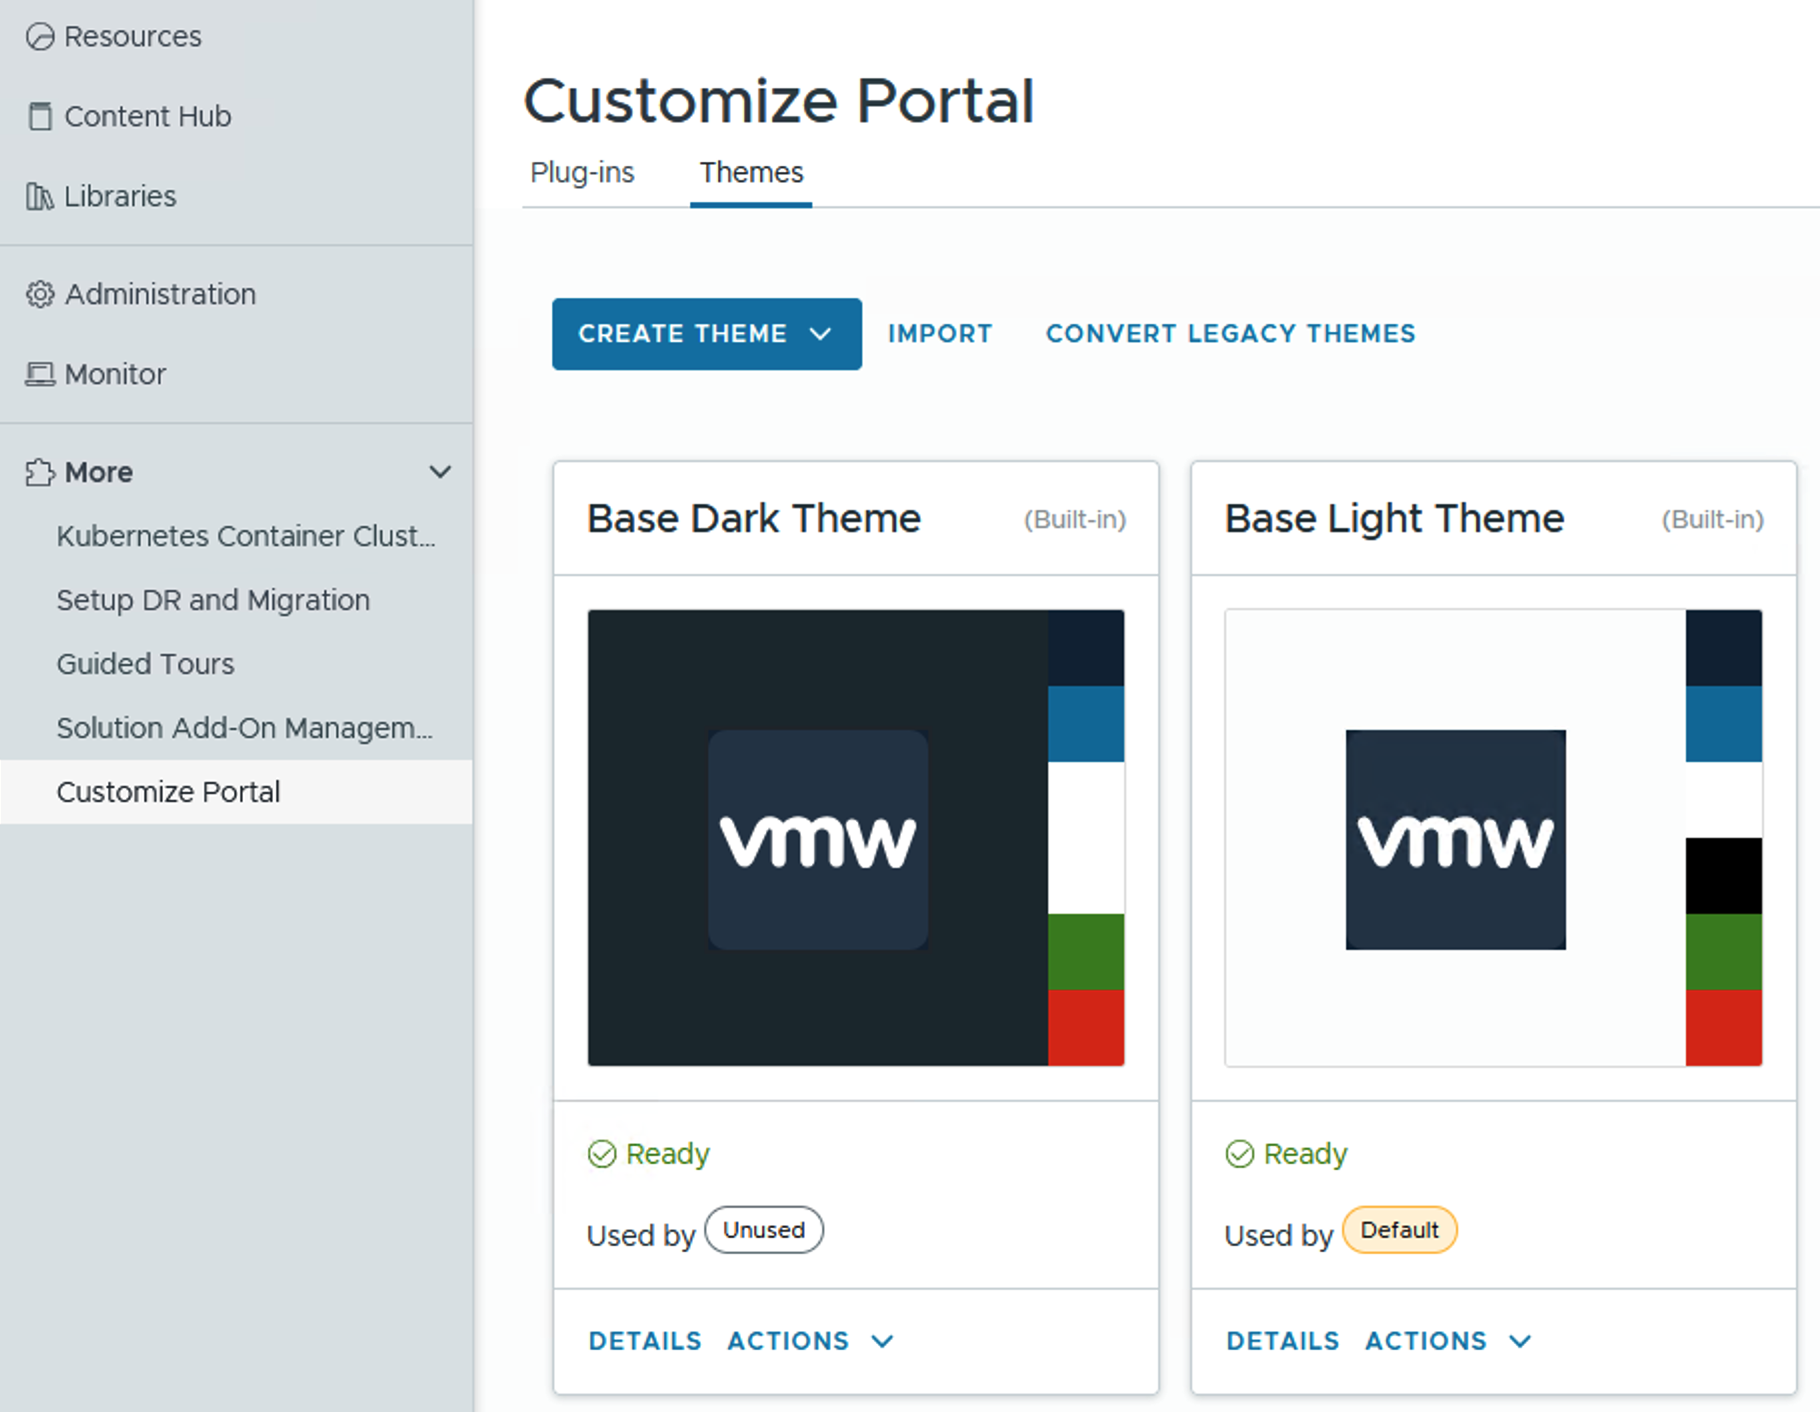Expand Actions menu for Base Light Theme

point(1447,1341)
